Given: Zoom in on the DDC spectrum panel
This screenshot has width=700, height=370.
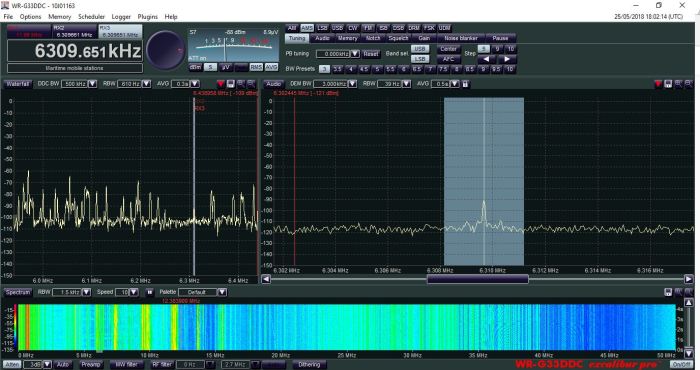Looking at the screenshot, I should (x=241, y=83).
